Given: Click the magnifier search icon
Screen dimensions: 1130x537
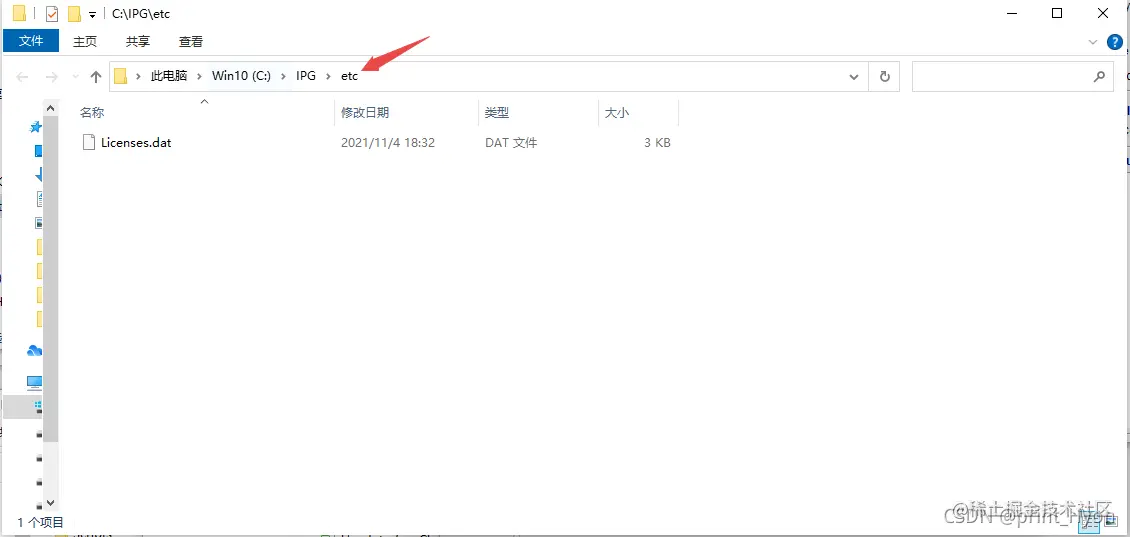Looking at the screenshot, I should point(1100,76).
